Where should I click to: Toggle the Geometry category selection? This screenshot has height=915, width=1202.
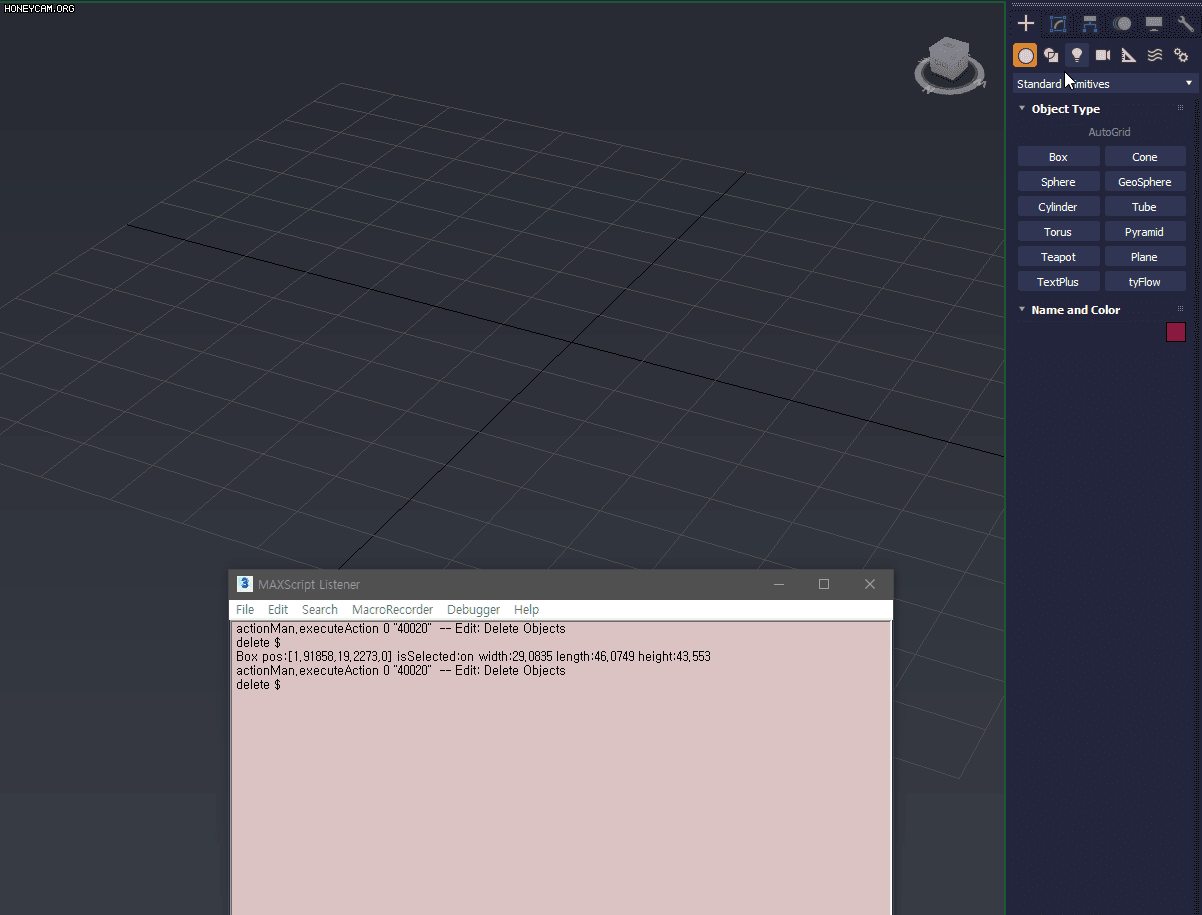[1025, 55]
